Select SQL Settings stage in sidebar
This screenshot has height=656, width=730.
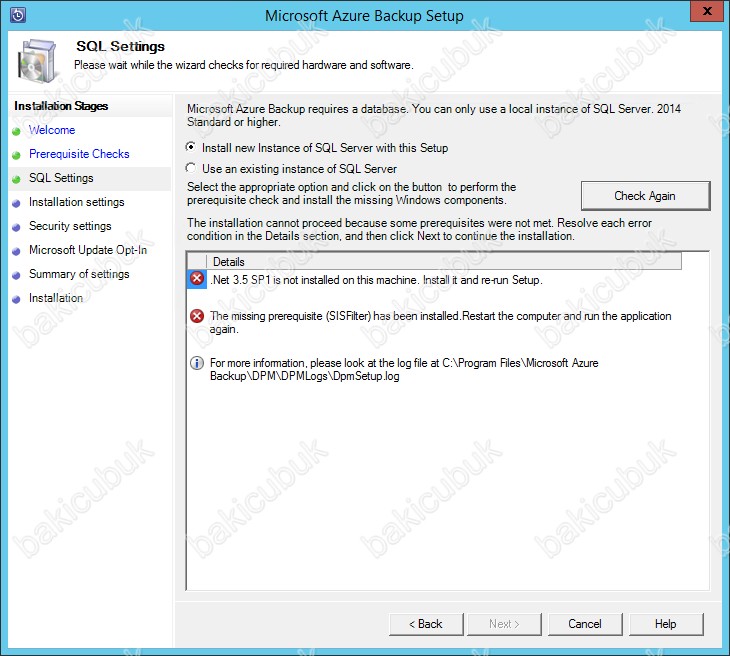(61, 178)
